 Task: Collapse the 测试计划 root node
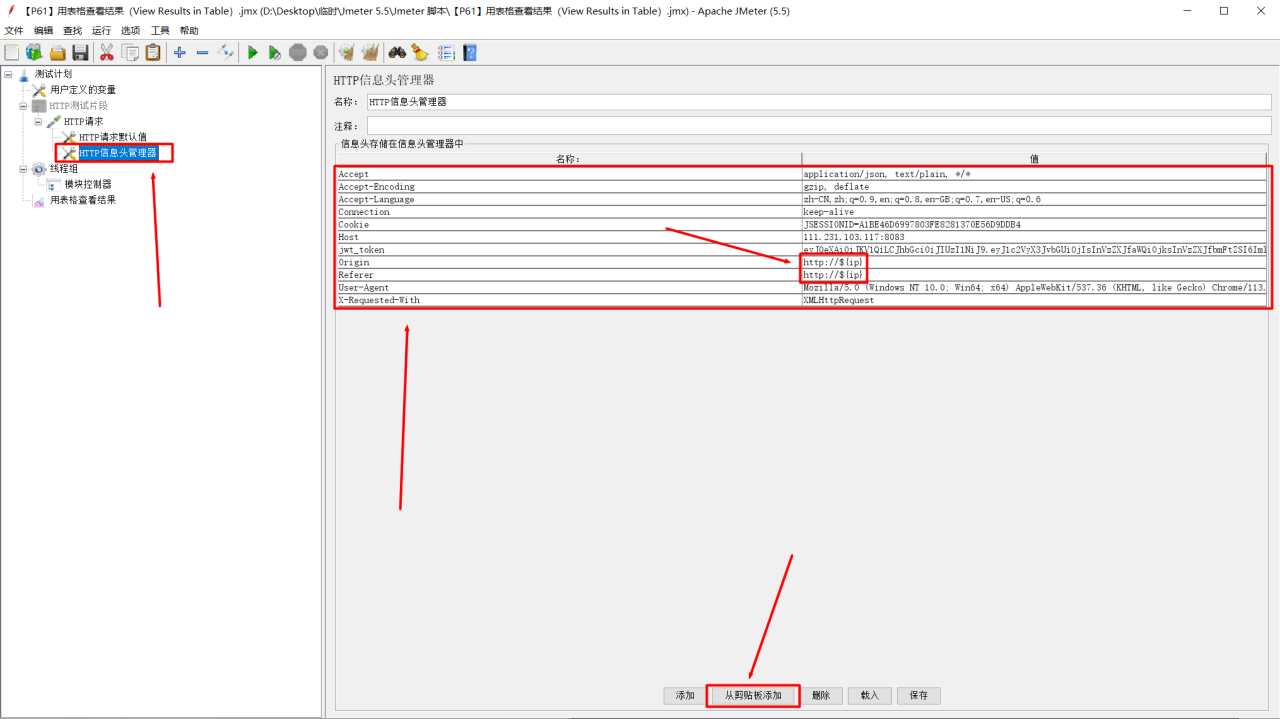(x=8, y=74)
